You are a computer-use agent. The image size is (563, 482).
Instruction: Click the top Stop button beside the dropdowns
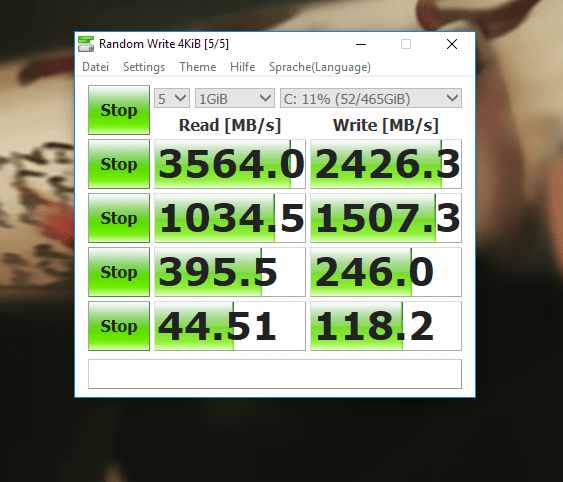(119, 110)
